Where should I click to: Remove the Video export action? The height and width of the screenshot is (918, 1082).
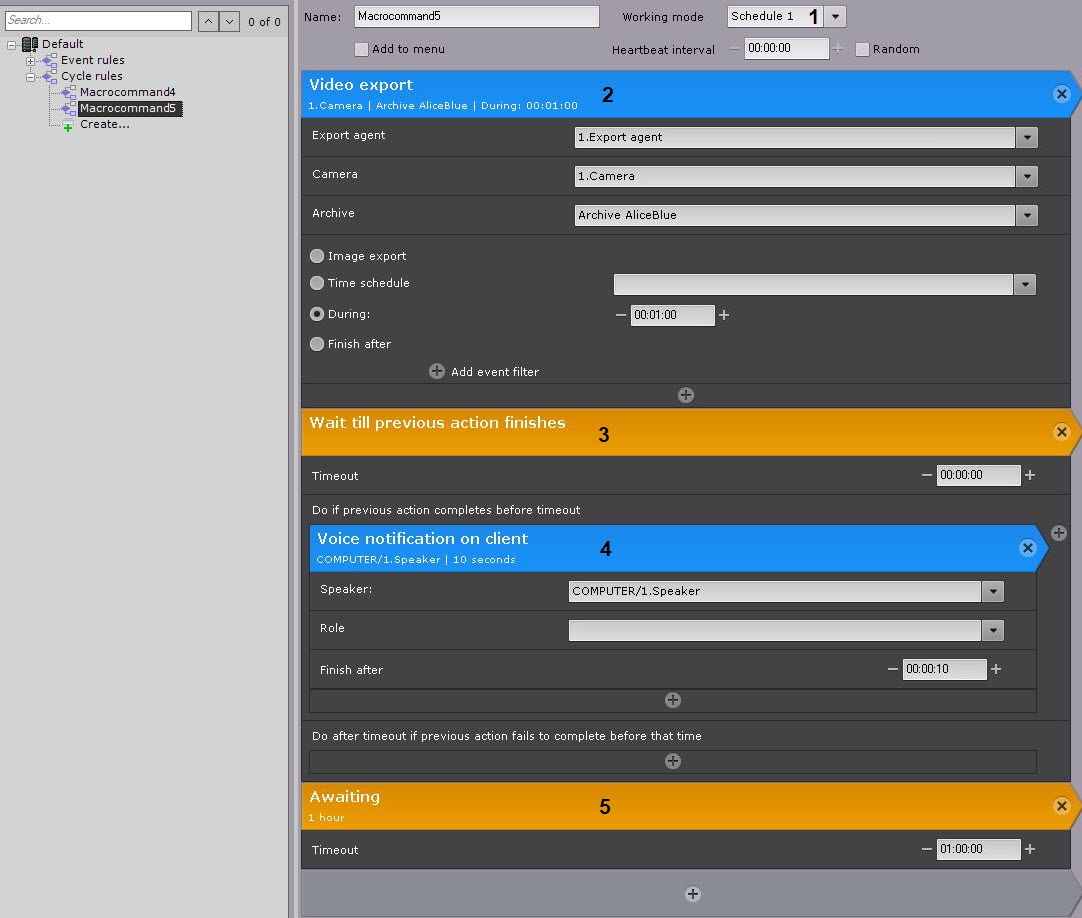(1061, 94)
